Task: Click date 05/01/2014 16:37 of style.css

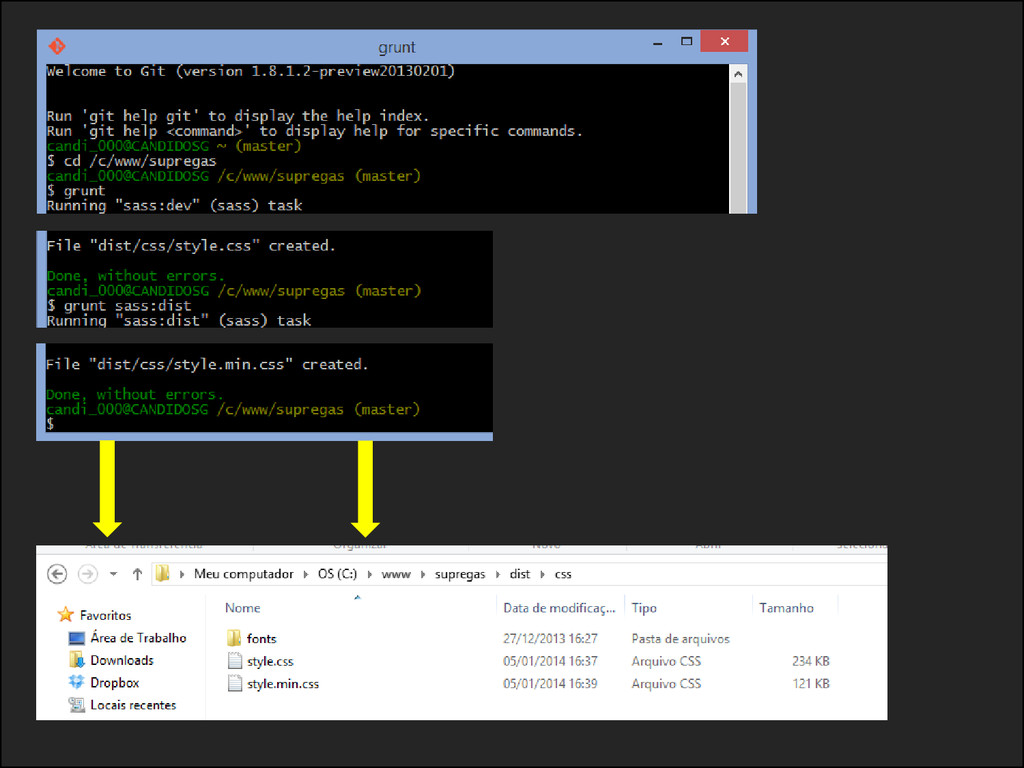Action: point(550,661)
